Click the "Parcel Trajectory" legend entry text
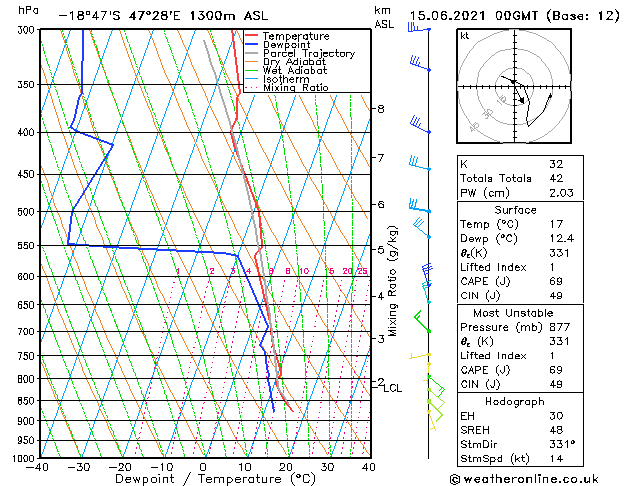 [309, 53]
